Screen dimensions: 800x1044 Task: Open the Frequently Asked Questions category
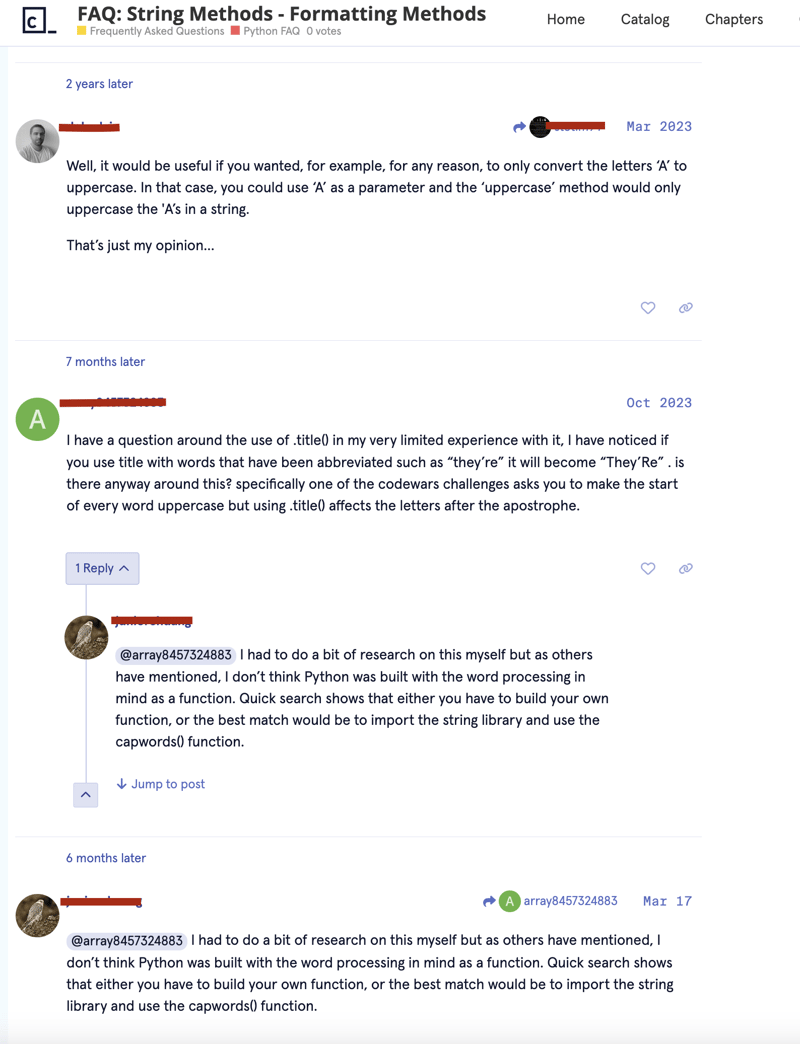[156, 31]
